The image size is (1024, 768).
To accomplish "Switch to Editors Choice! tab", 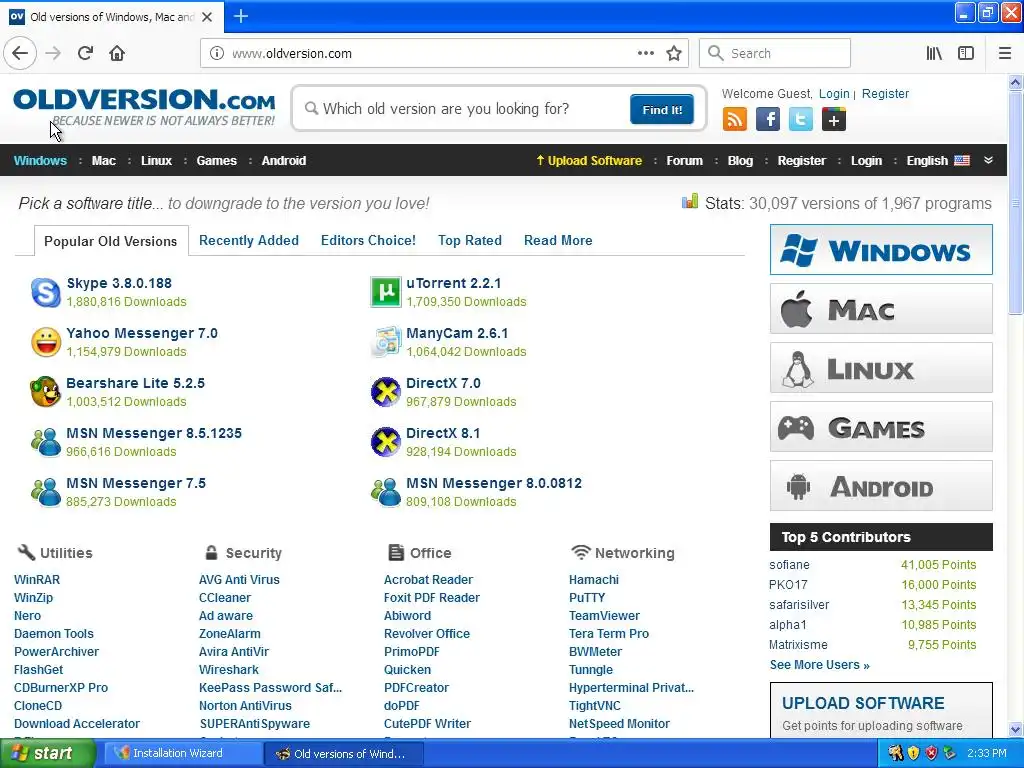I will pos(368,240).
